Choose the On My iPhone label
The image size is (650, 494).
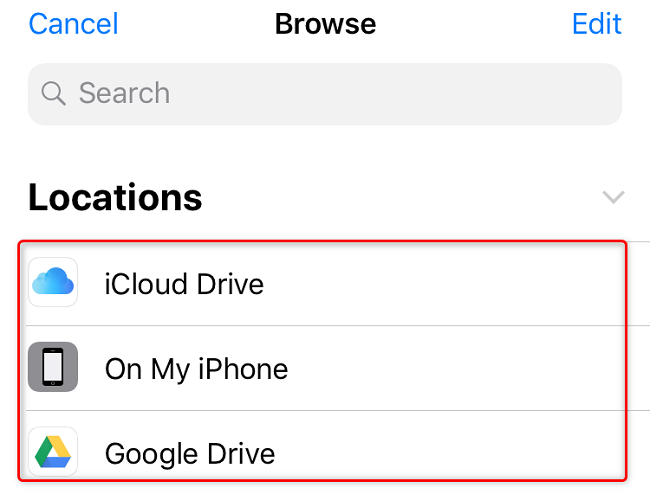click(196, 369)
